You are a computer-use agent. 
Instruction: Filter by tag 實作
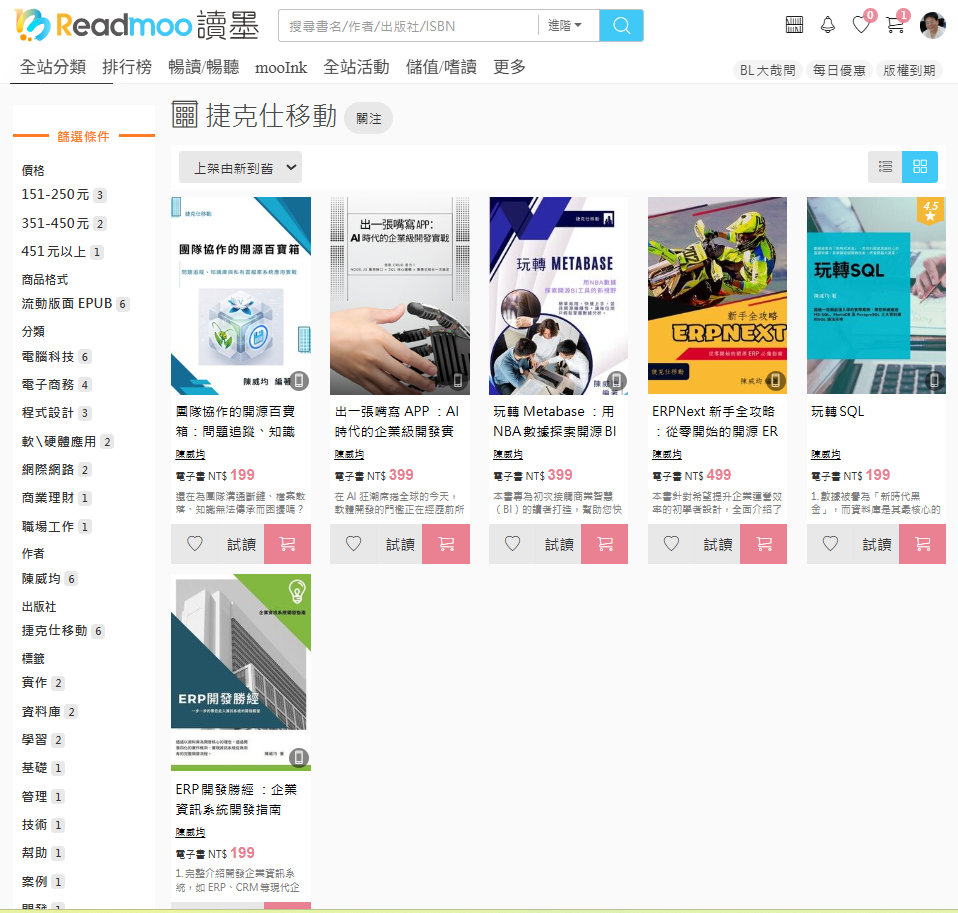[x=43, y=683]
